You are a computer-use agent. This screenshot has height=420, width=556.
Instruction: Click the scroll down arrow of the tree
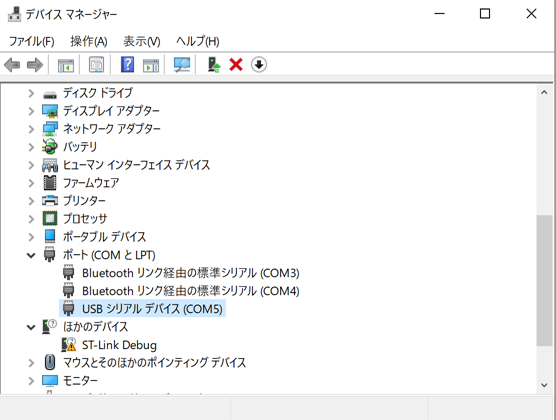point(544,385)
